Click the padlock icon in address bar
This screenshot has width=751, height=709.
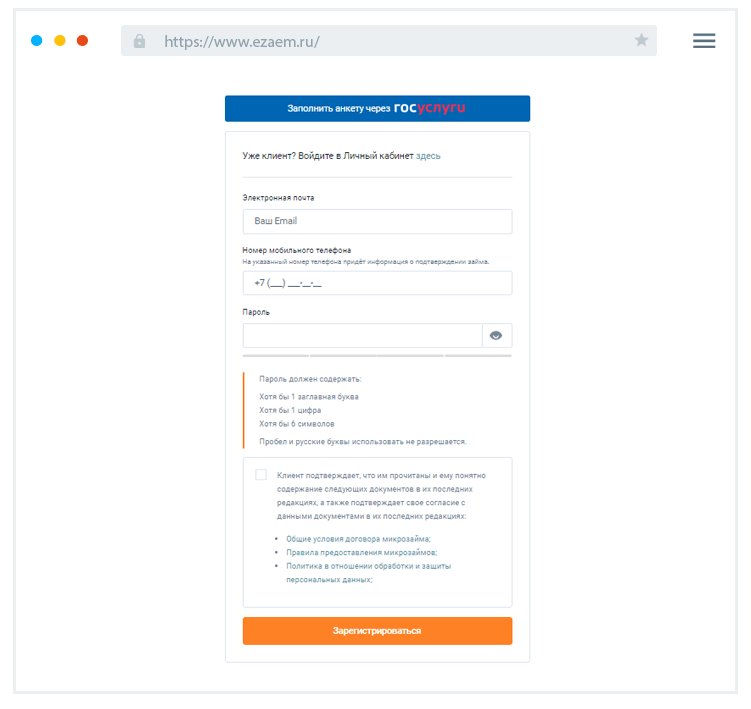click(x=139, y=41)
